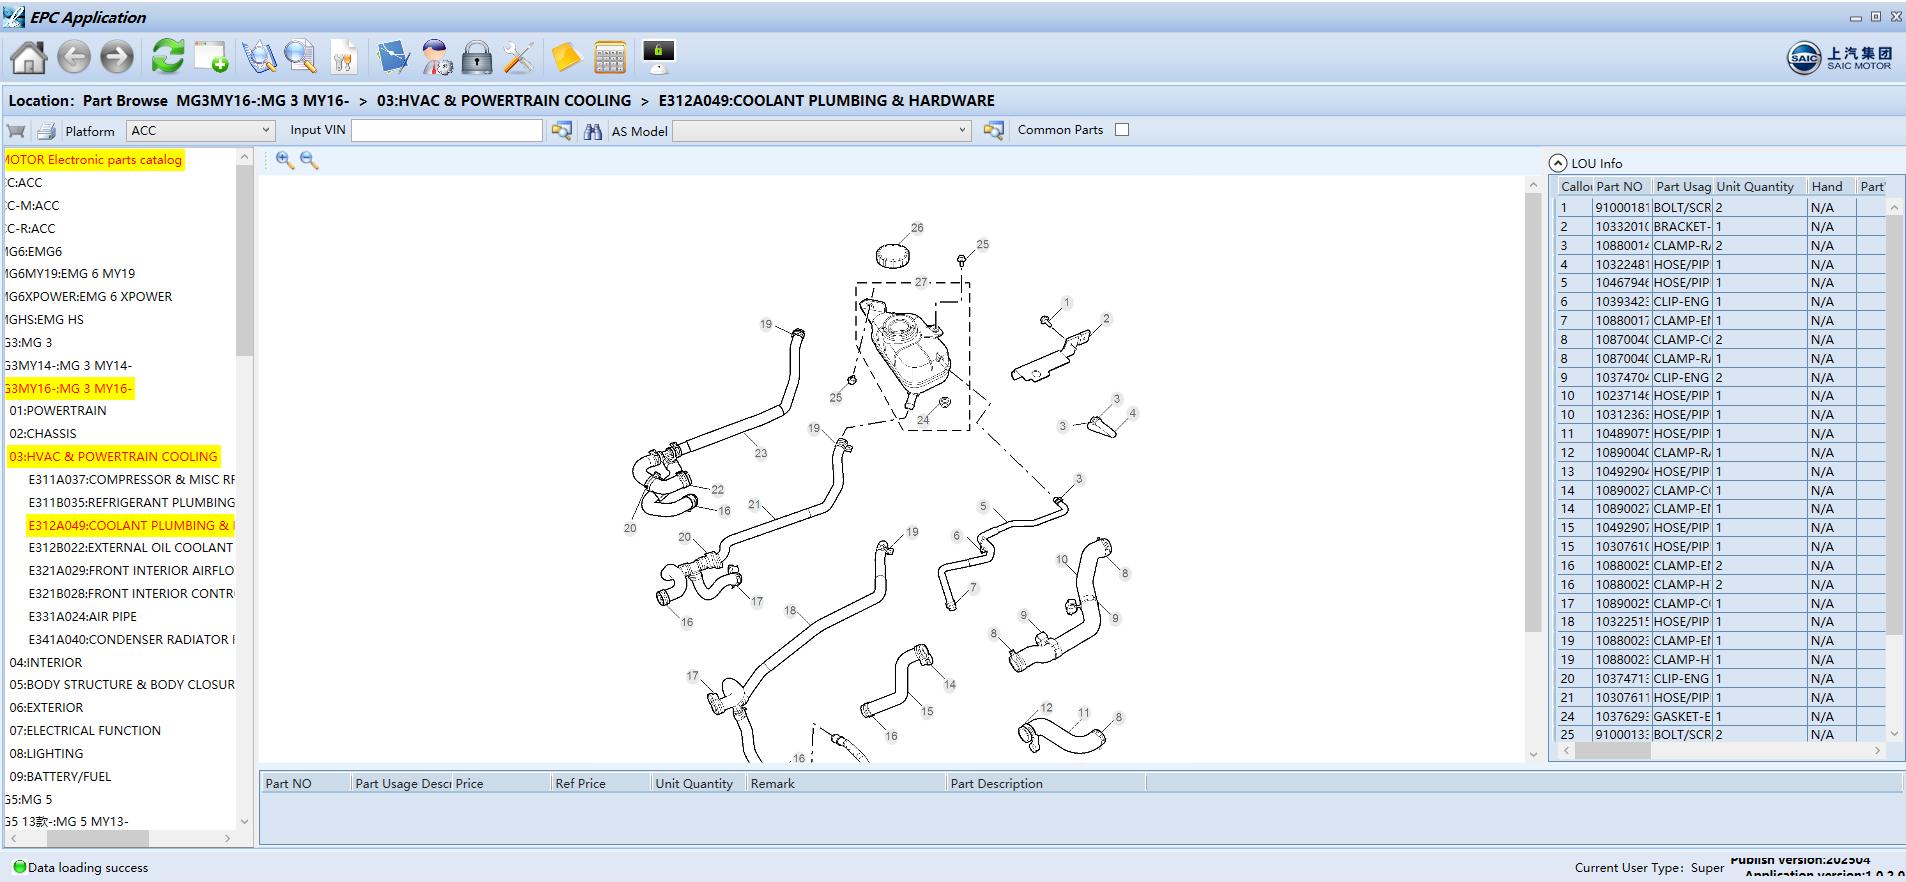Click the Unit Quantity header in LOU table
This screenshot has height=882, width=1906.
(1758, 186)
